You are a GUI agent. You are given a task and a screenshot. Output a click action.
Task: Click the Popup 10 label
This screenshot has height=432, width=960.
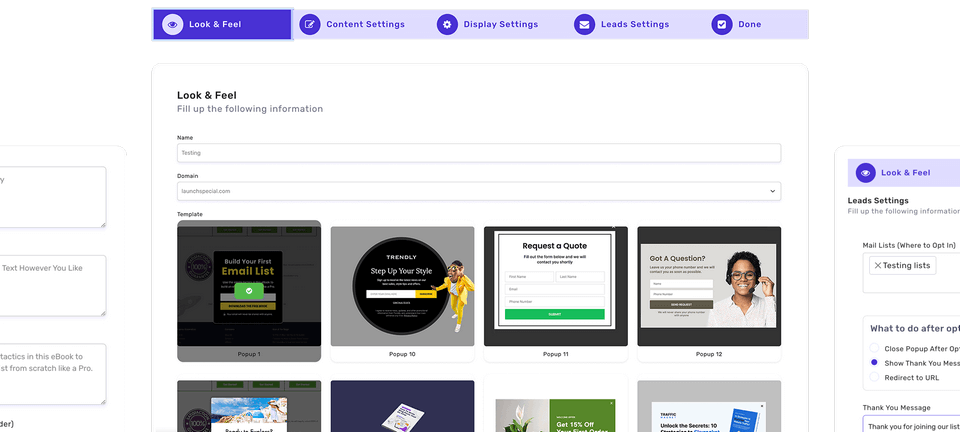402,354
